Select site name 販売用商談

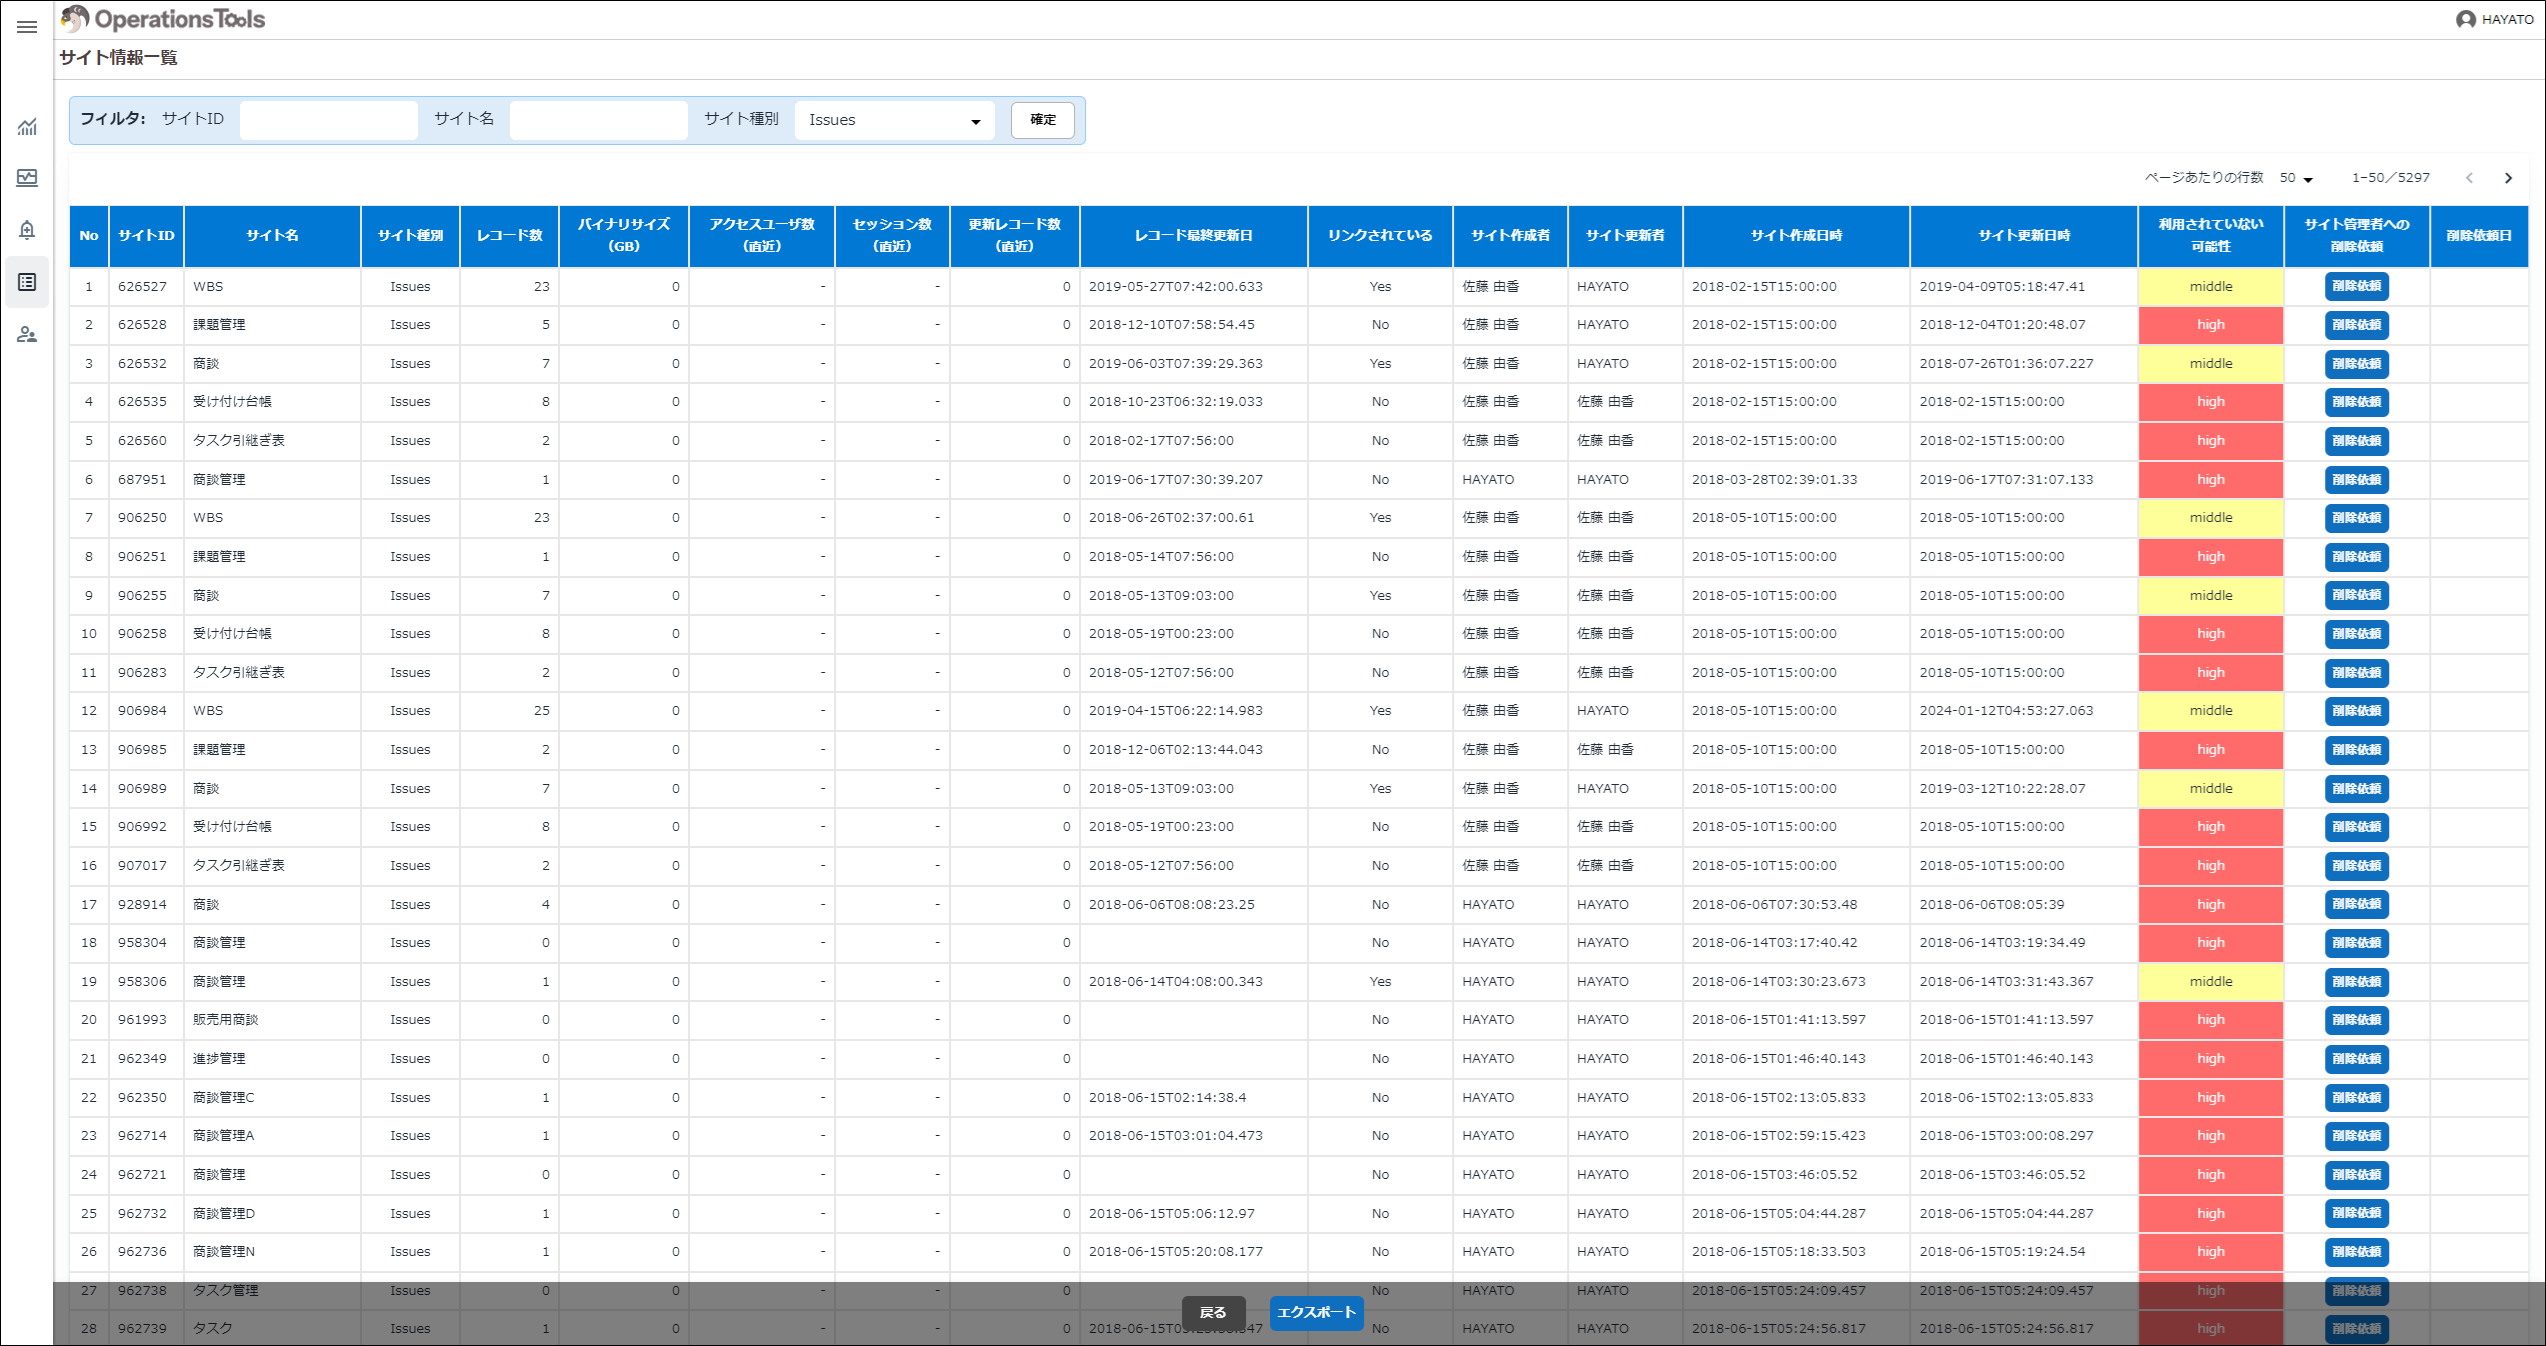(x=226, y=1020)
